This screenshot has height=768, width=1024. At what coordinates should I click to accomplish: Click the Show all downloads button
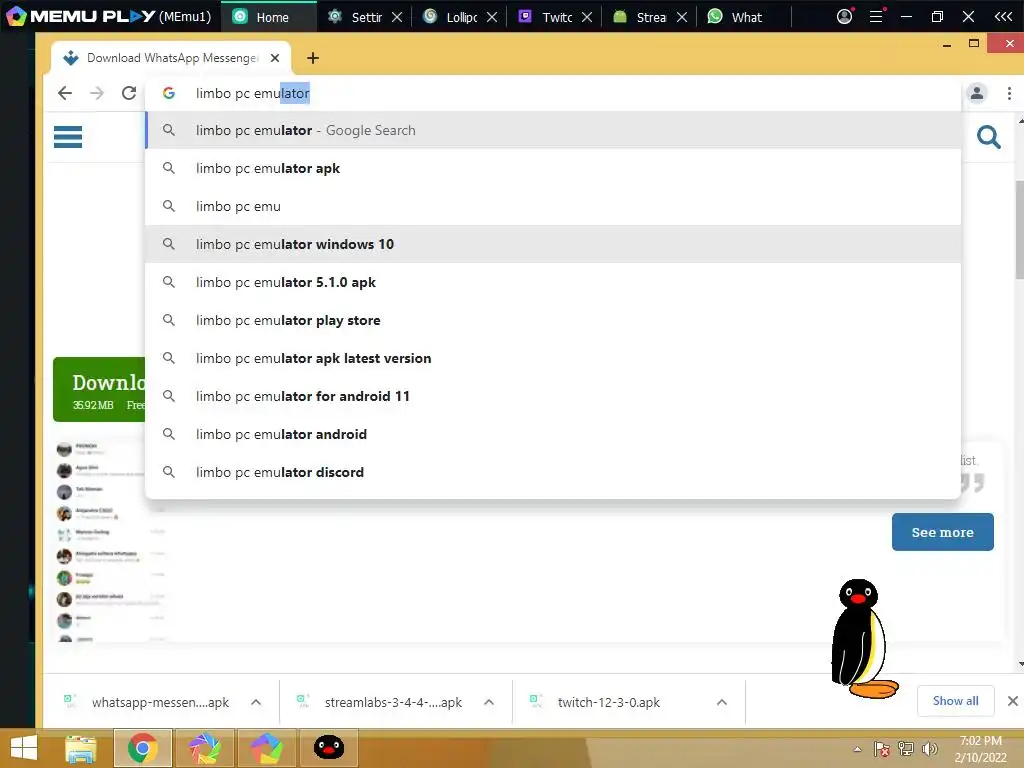pyautogui.click(x=955, y=701)
